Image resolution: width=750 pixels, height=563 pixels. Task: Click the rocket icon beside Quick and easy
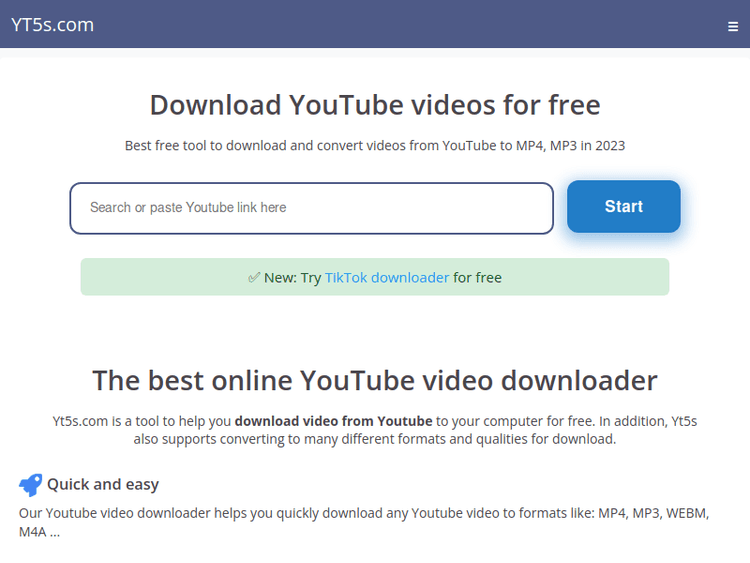[x=30, y=485]
